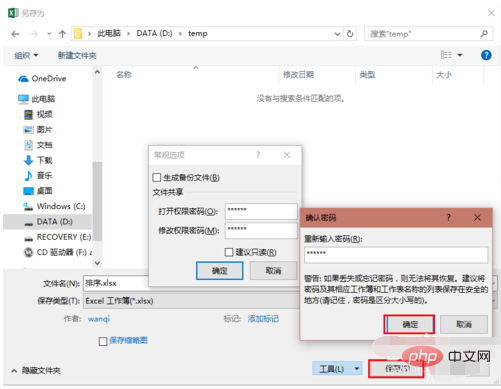Click 取消 in 确认密码 dialog
Screen dimensions: 501x389
point(464,324)
